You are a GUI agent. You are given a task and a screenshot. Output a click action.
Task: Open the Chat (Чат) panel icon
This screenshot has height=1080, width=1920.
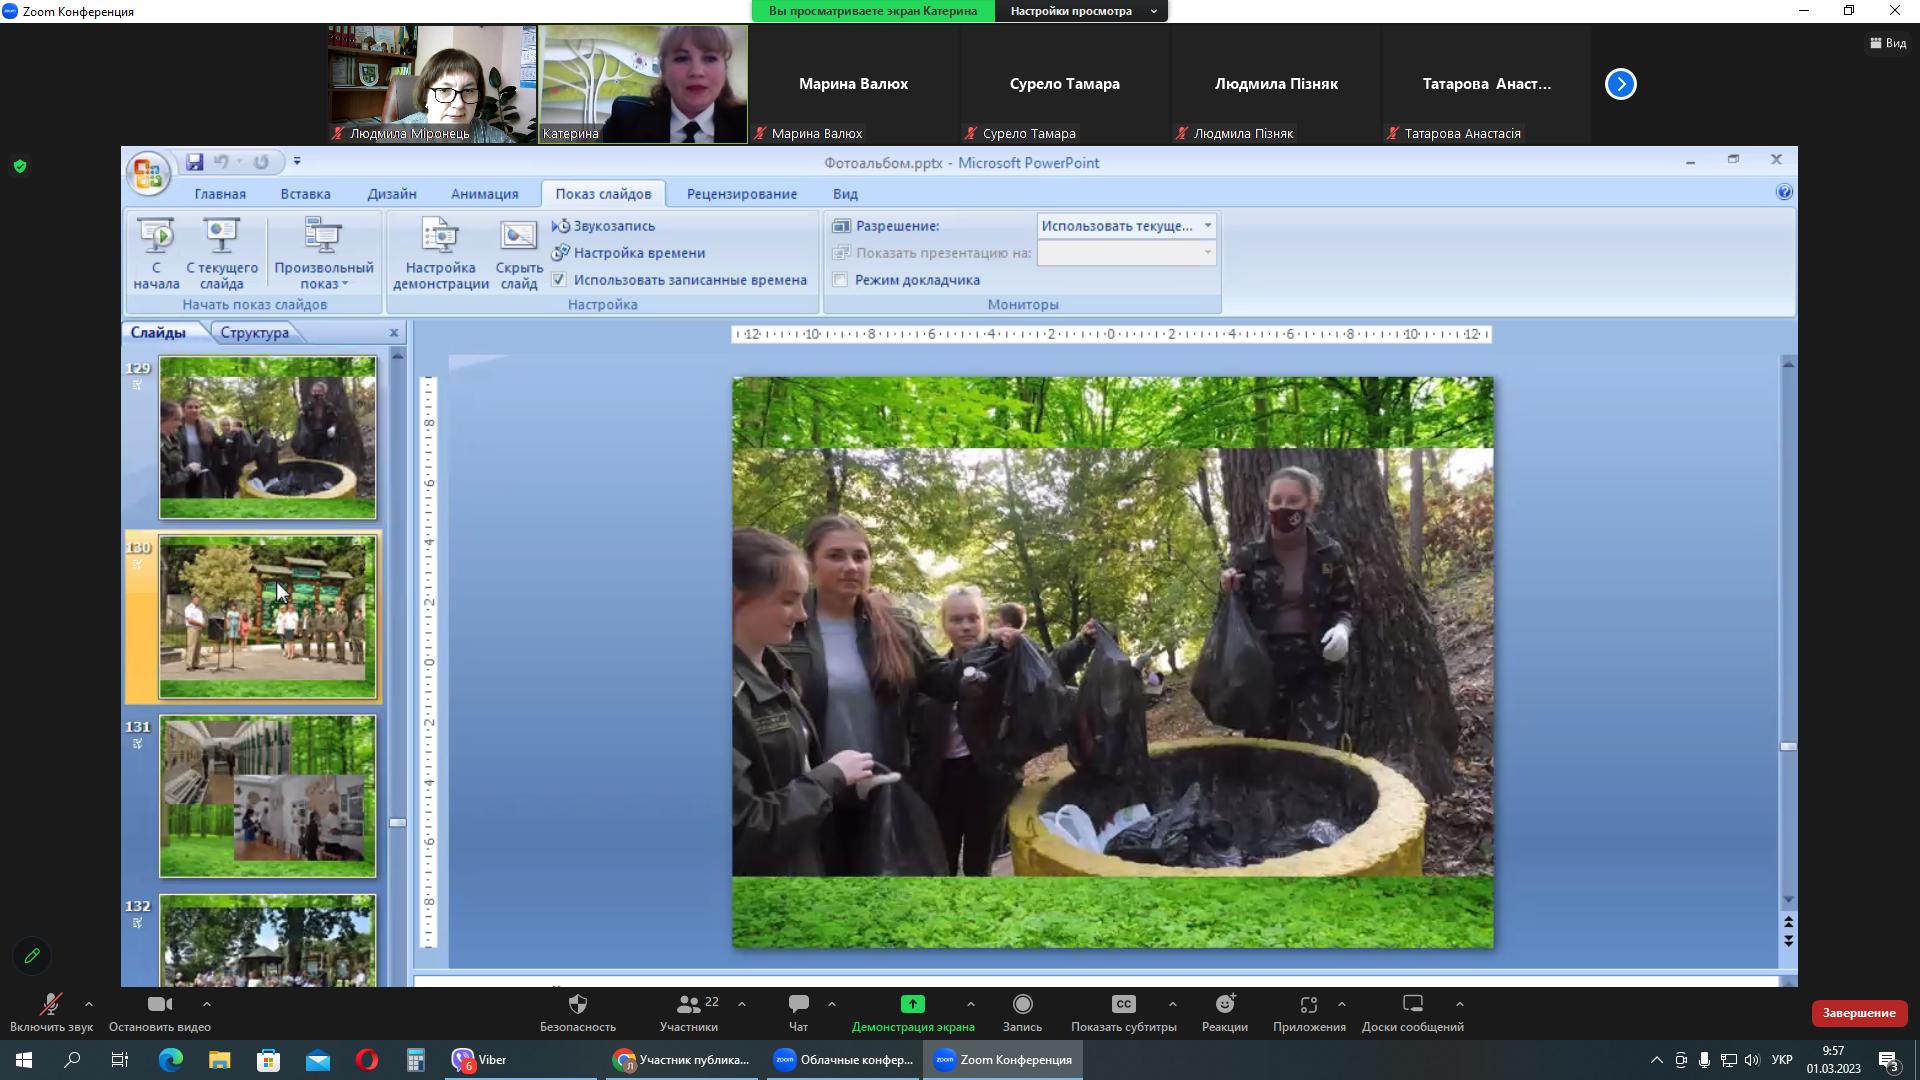pyautogui.click(x=798, y=1004)
